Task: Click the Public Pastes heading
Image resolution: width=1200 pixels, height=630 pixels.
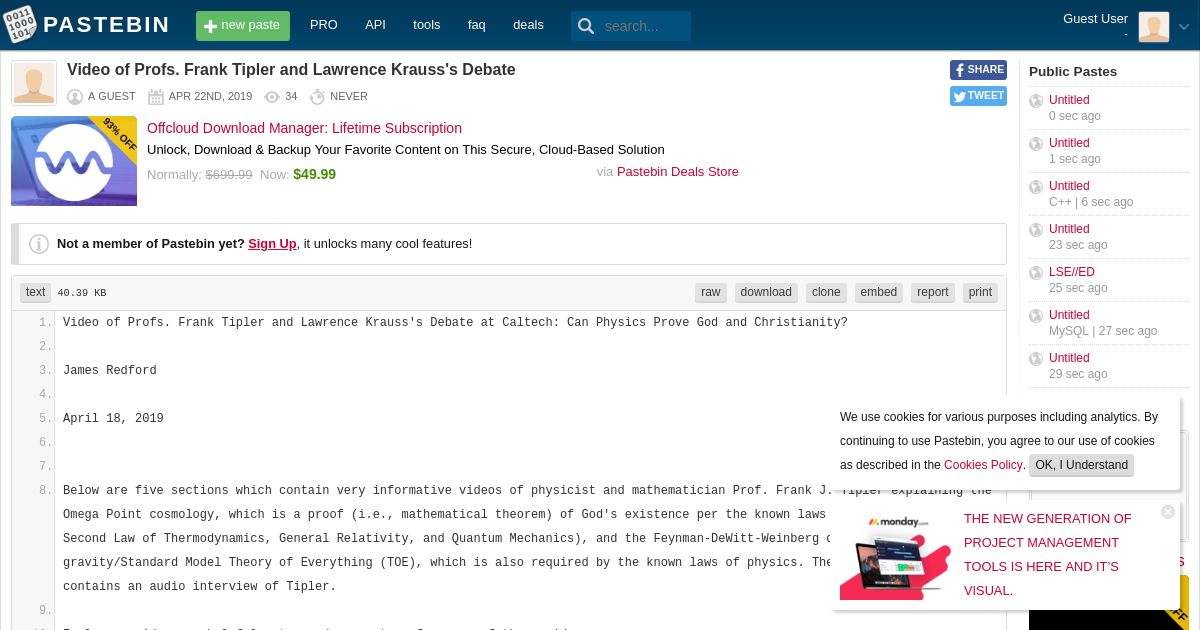Action: pos(1073,71)
